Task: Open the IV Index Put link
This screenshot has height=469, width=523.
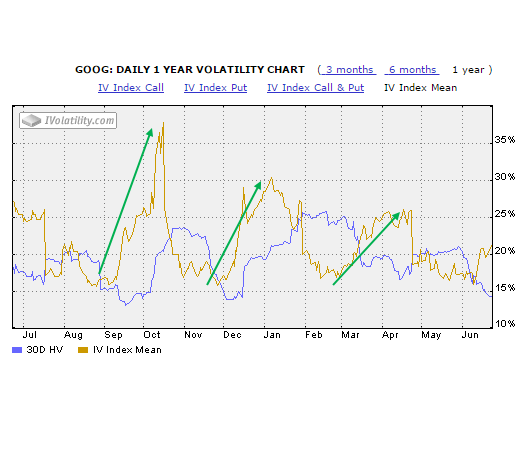Action: (x=215, y=88)
